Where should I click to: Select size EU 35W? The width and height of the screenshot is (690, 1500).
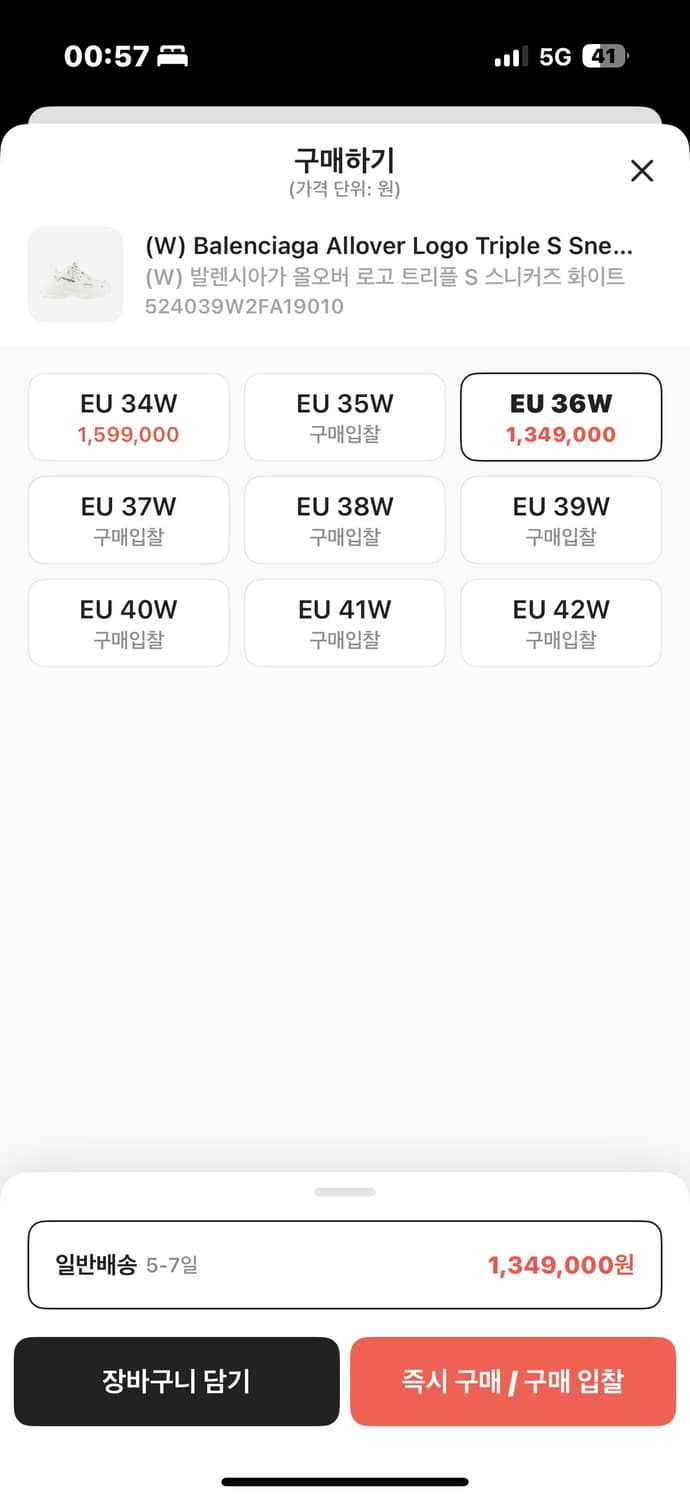[345, 417]
